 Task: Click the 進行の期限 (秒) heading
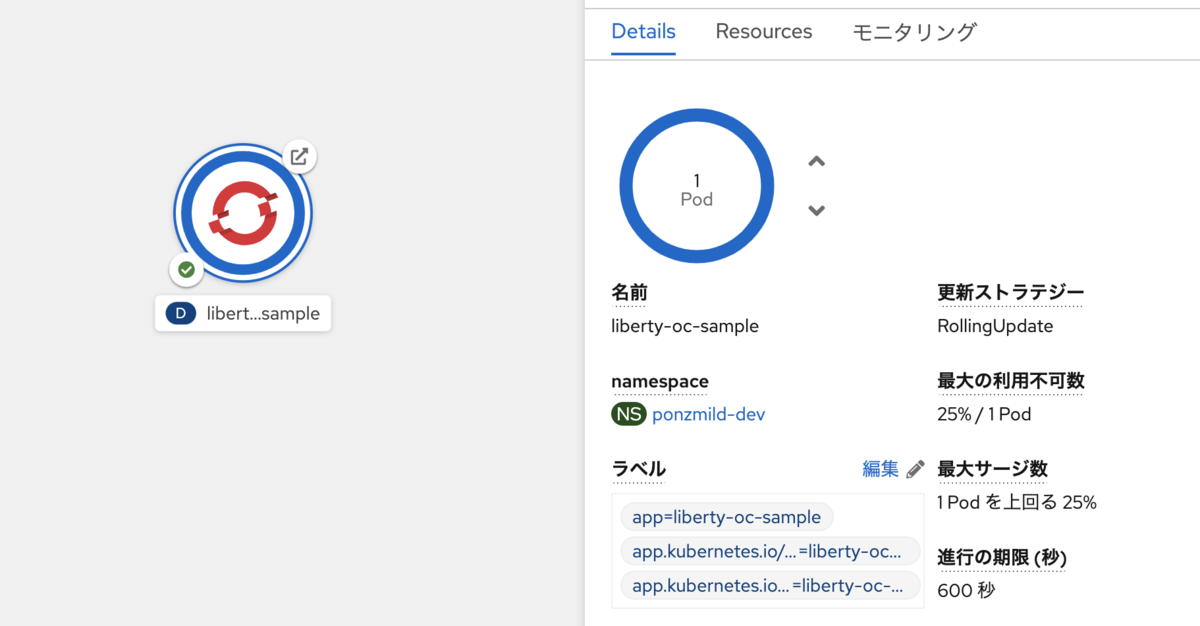pyautogui.click(x=1001, y=557)
